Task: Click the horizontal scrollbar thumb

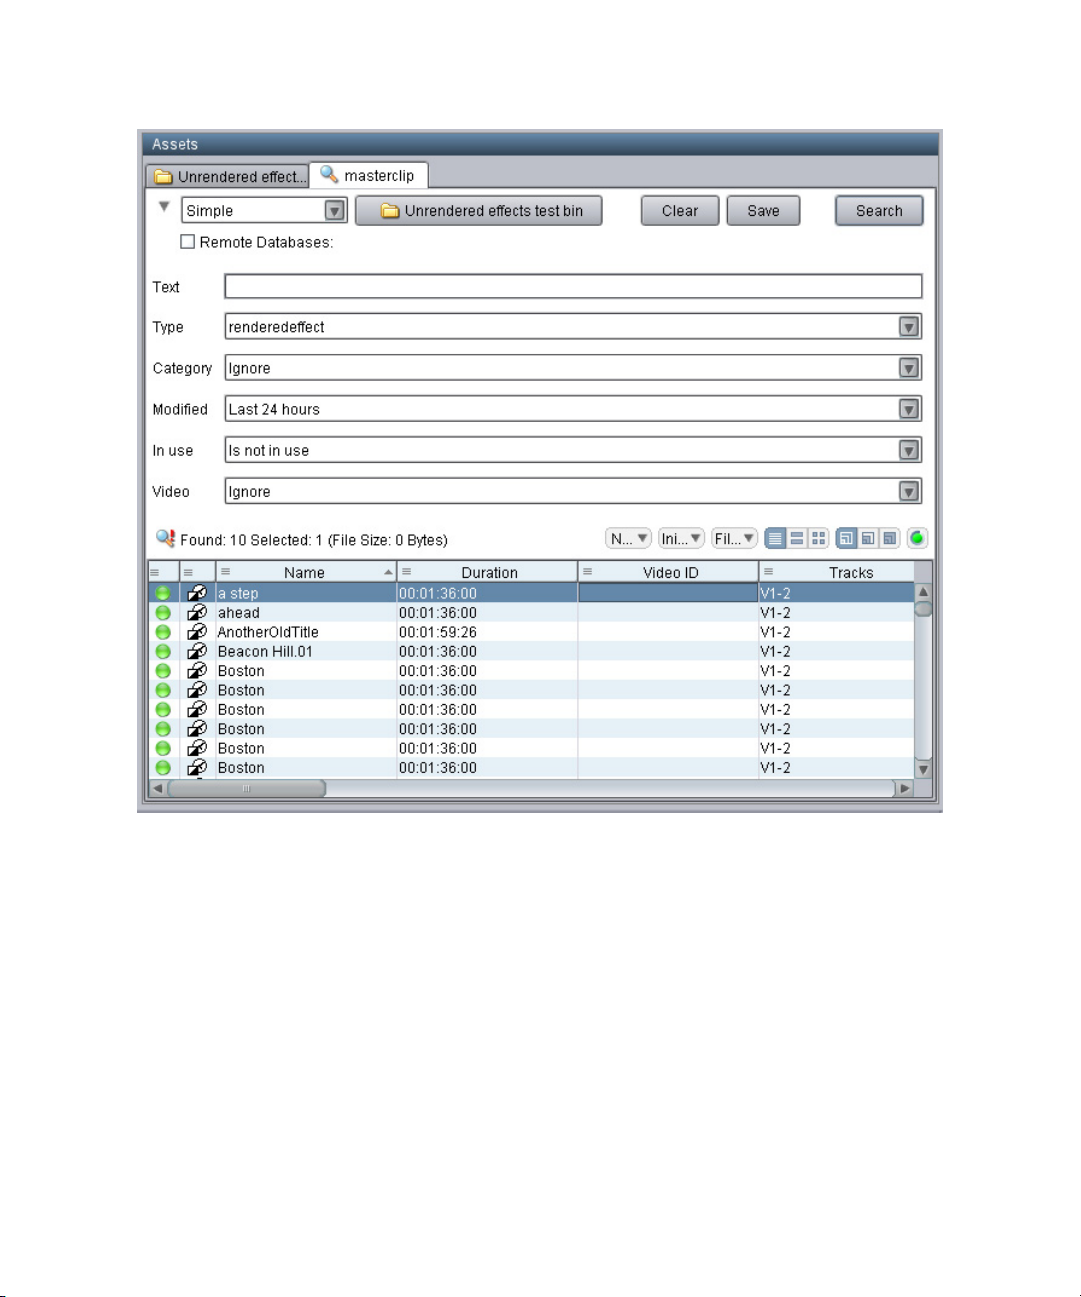Action: tap(246, 788)
